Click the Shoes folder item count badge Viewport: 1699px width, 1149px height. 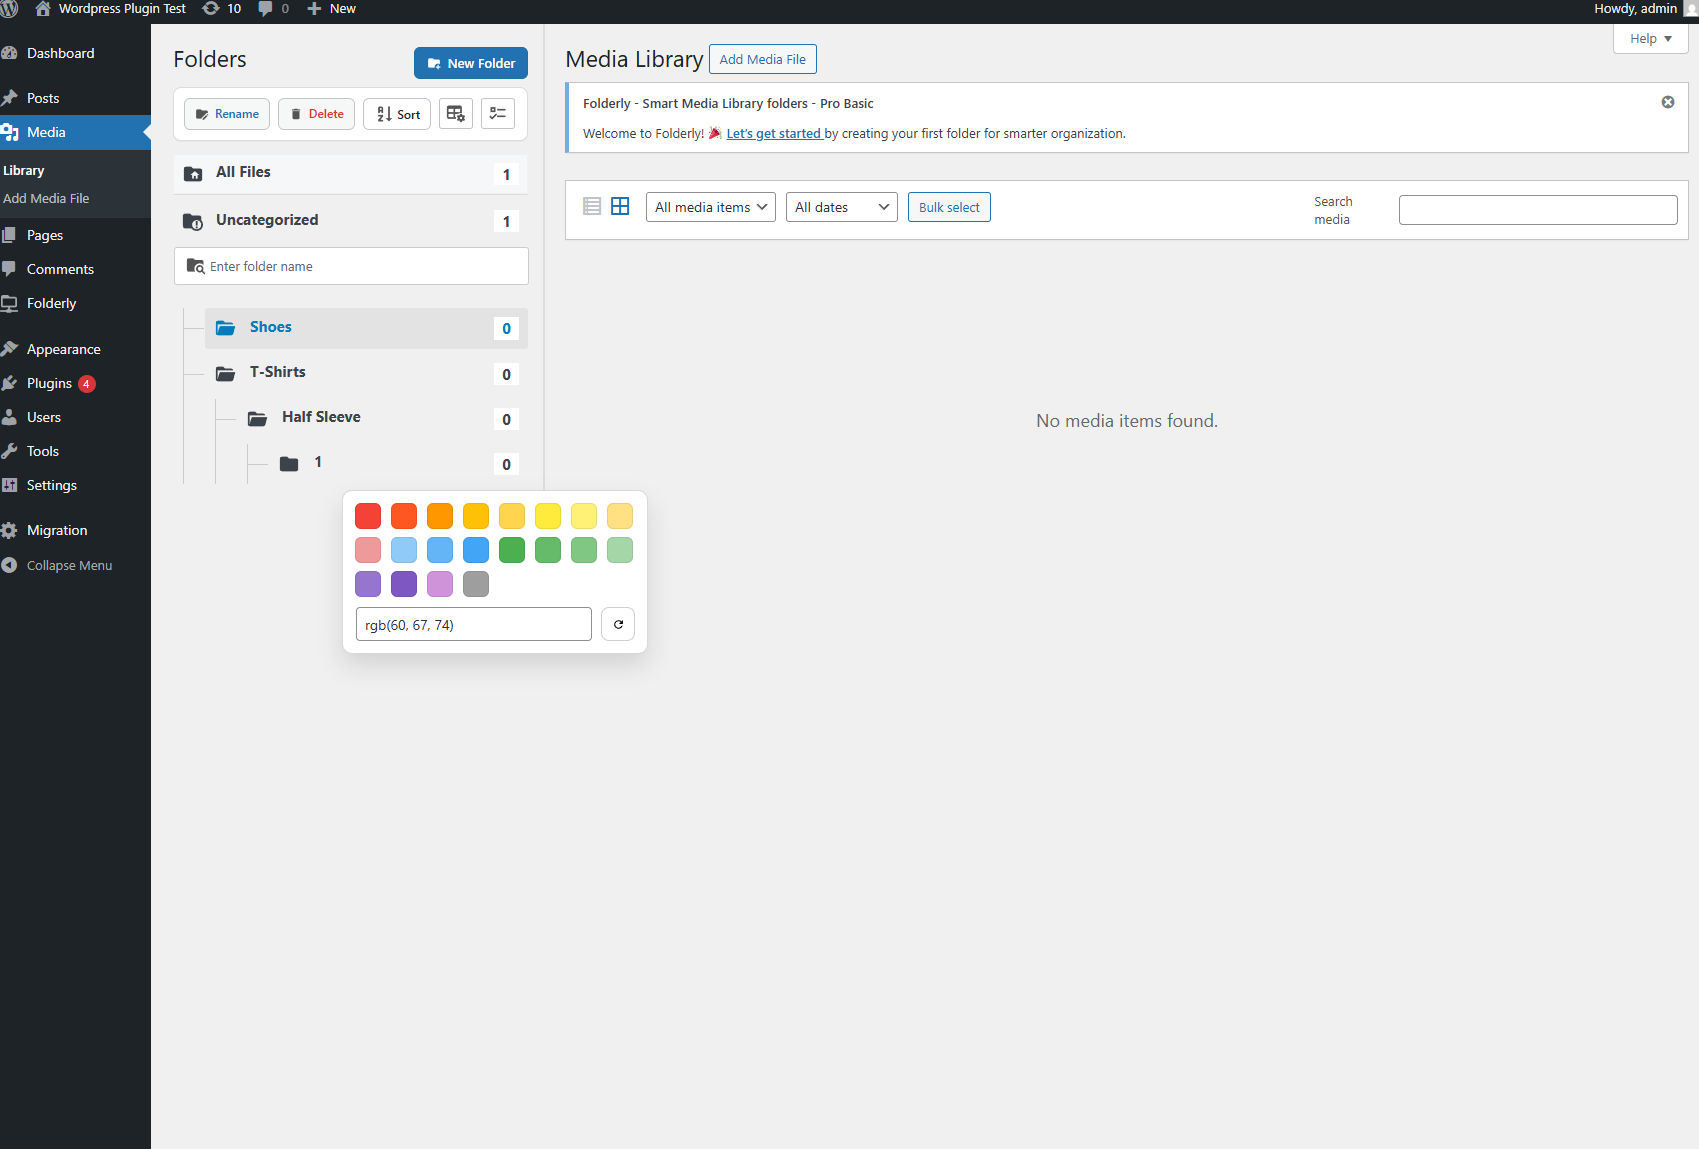506,329
